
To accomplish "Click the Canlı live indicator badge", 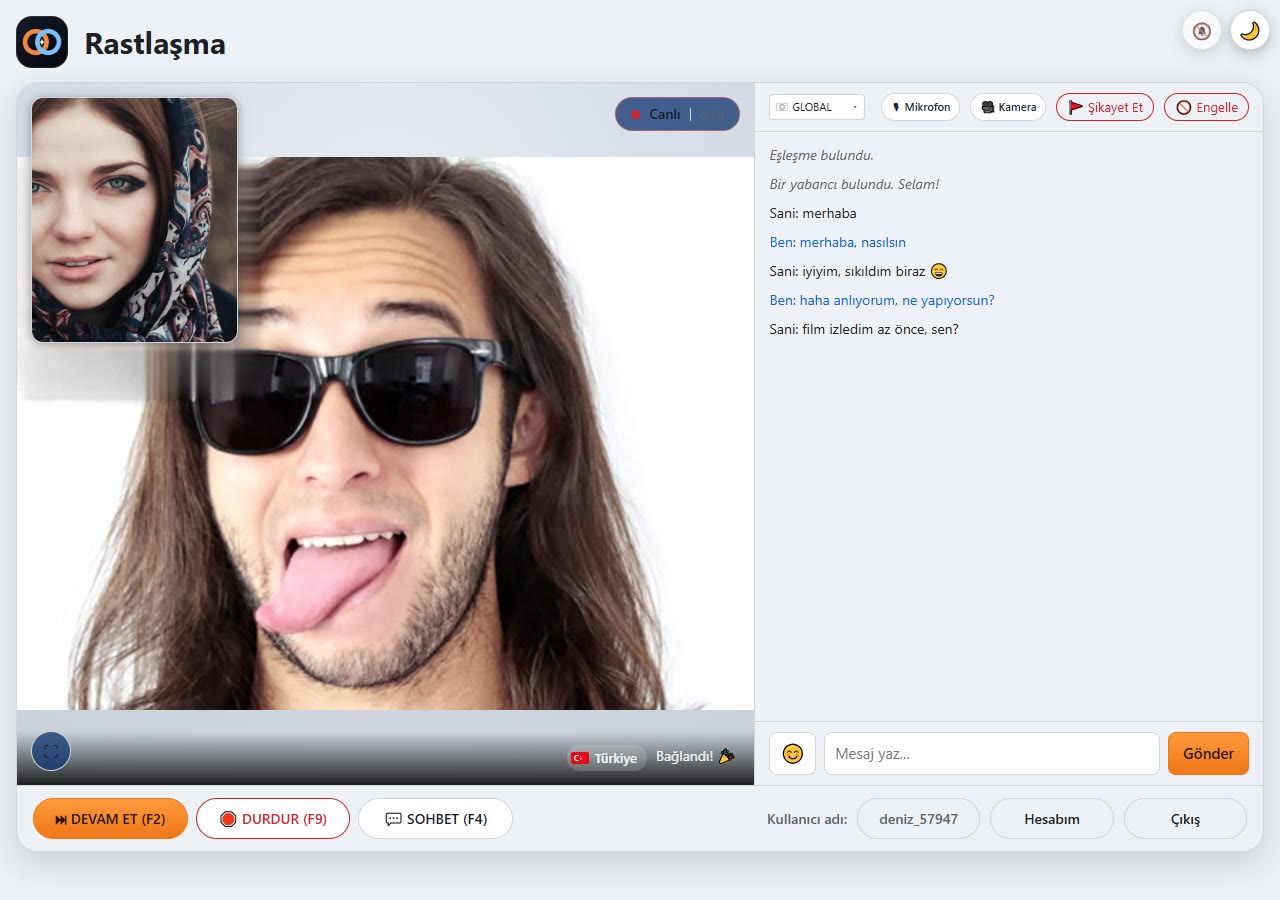I will tap(677, 114).
